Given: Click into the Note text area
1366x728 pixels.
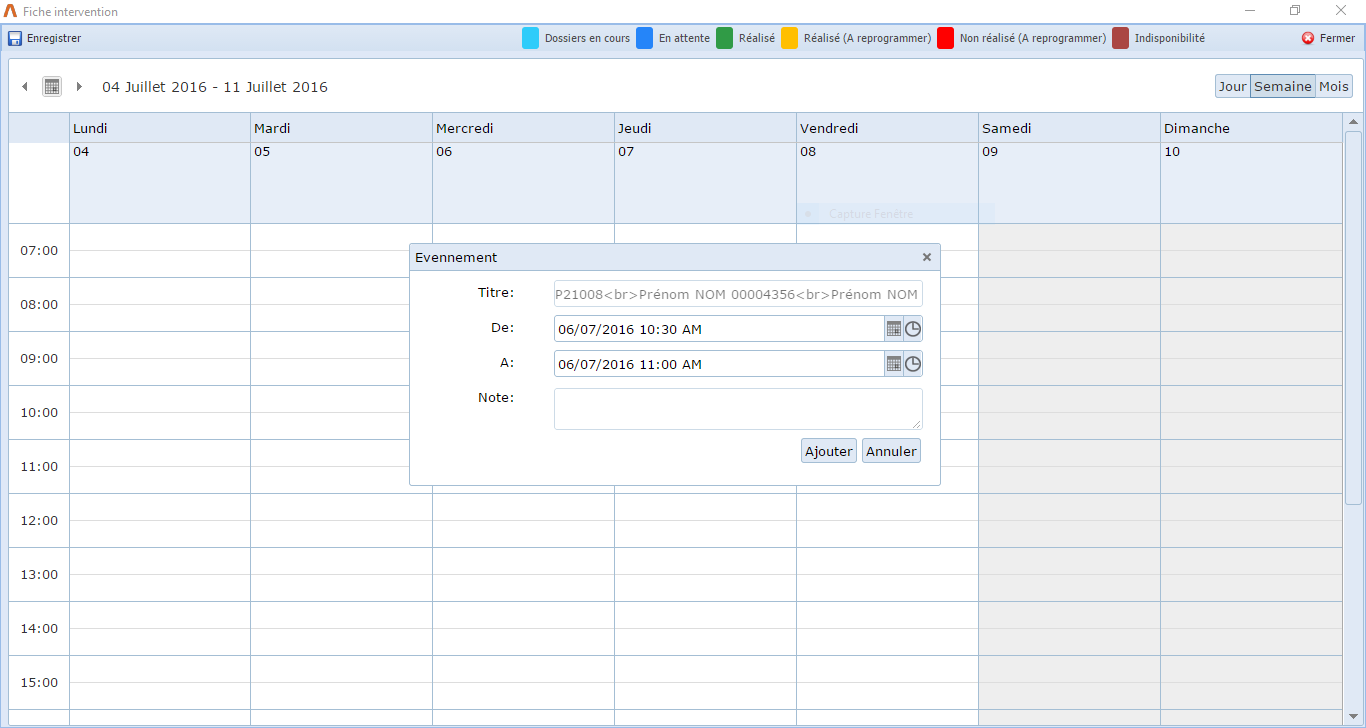Looking at the screenshot, I should click(737, 409).
